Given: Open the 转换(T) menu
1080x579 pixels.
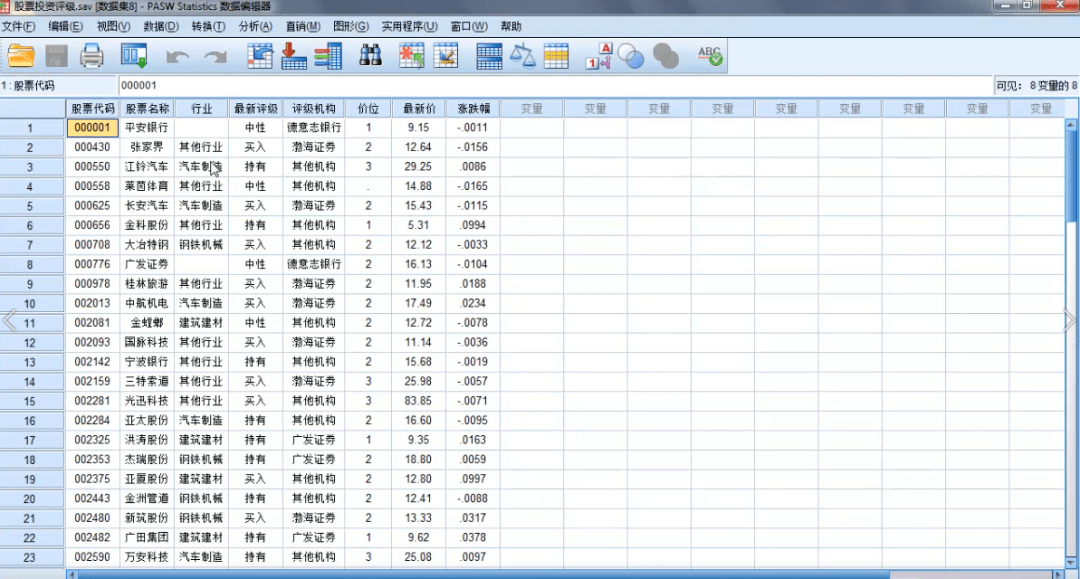Looking at the screenshot, I should [x=208, y=26].
